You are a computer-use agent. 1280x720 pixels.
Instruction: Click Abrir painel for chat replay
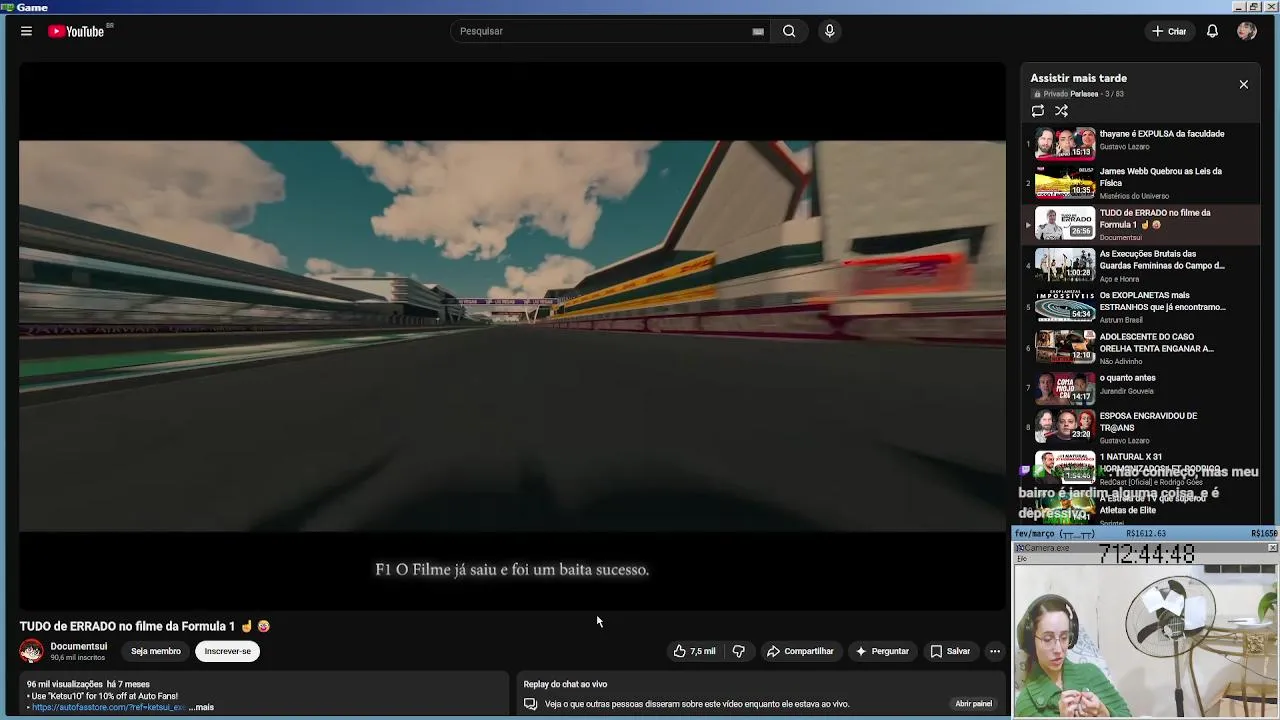973,704
